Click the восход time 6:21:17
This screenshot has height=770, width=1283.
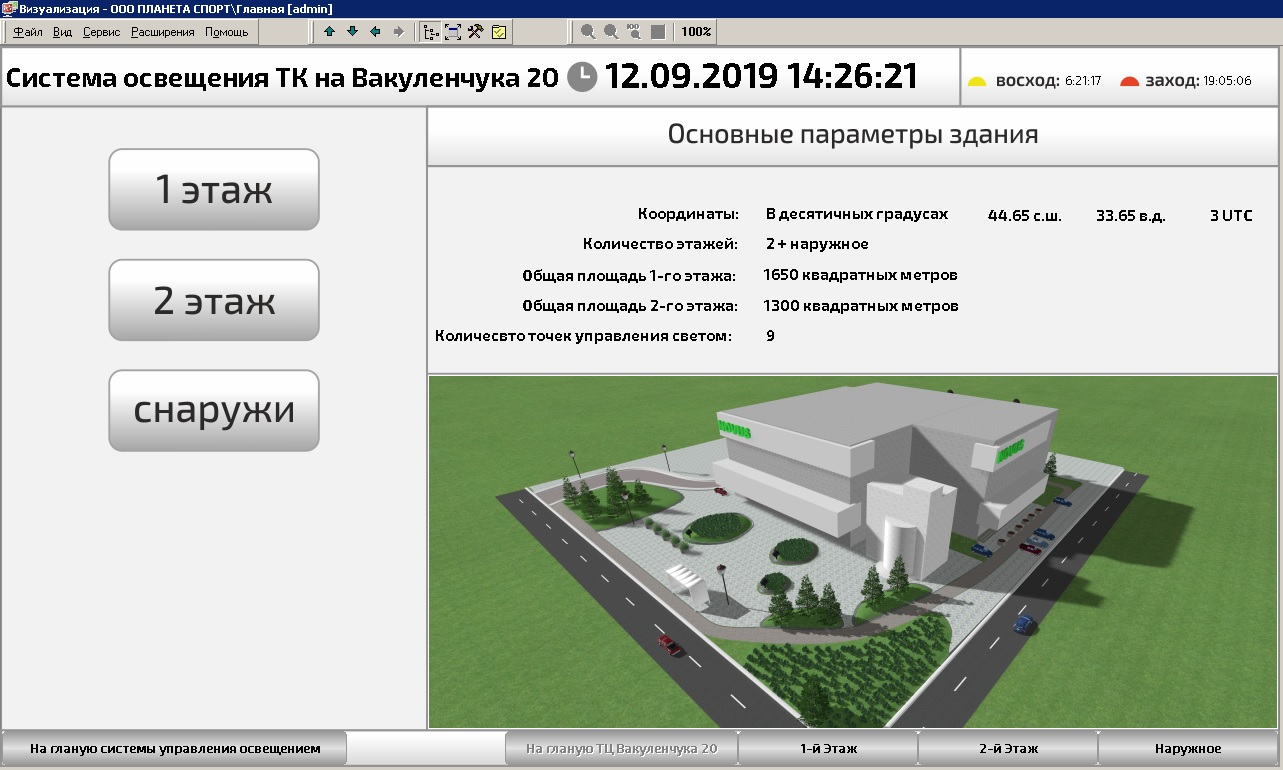(x=1083, y=81)
